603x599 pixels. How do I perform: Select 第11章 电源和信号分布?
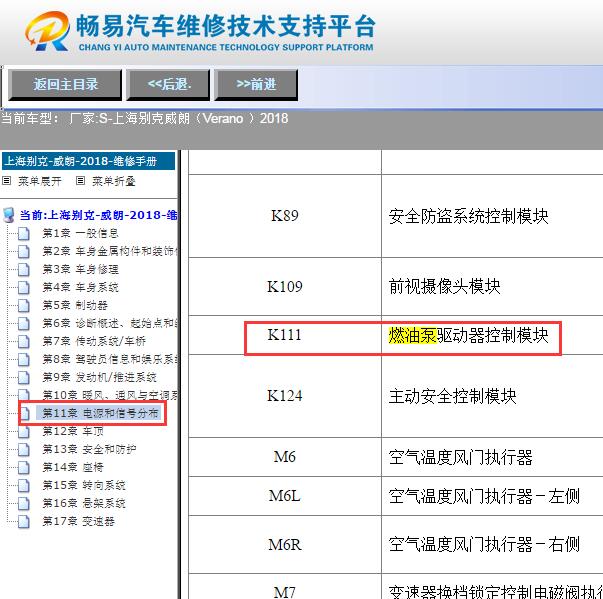coord(100,413)
